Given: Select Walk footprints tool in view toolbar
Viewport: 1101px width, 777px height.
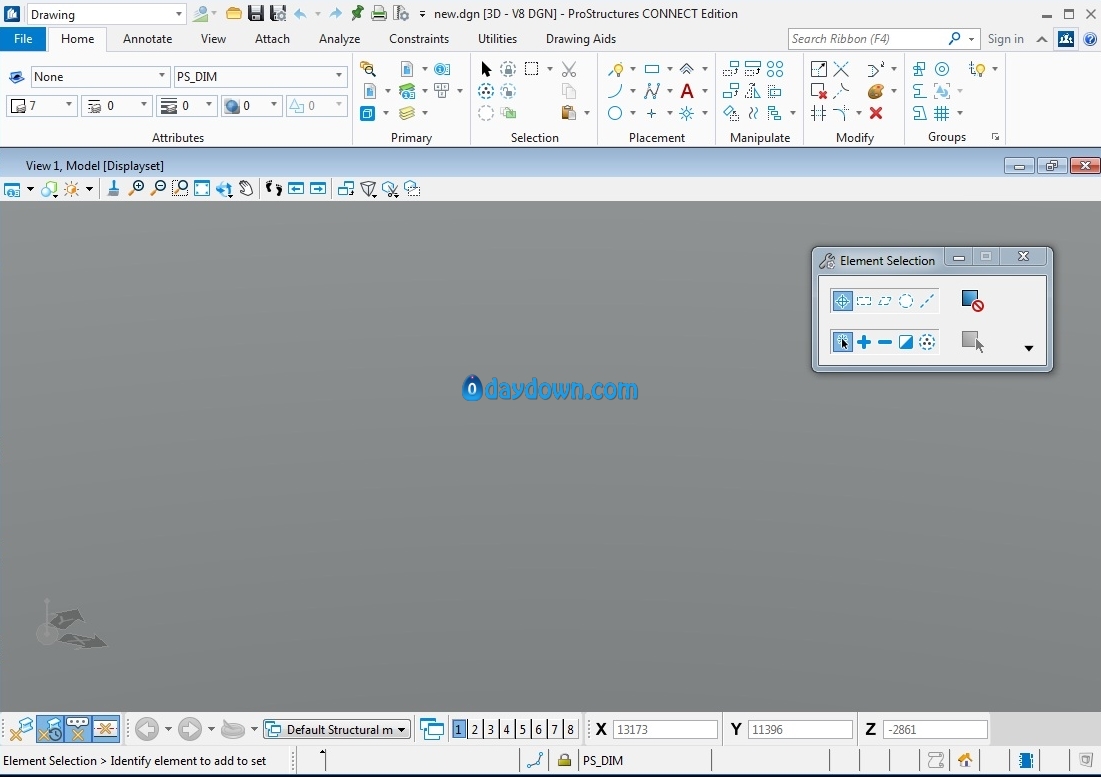Looking at the screenshot, I should [274, 188].
